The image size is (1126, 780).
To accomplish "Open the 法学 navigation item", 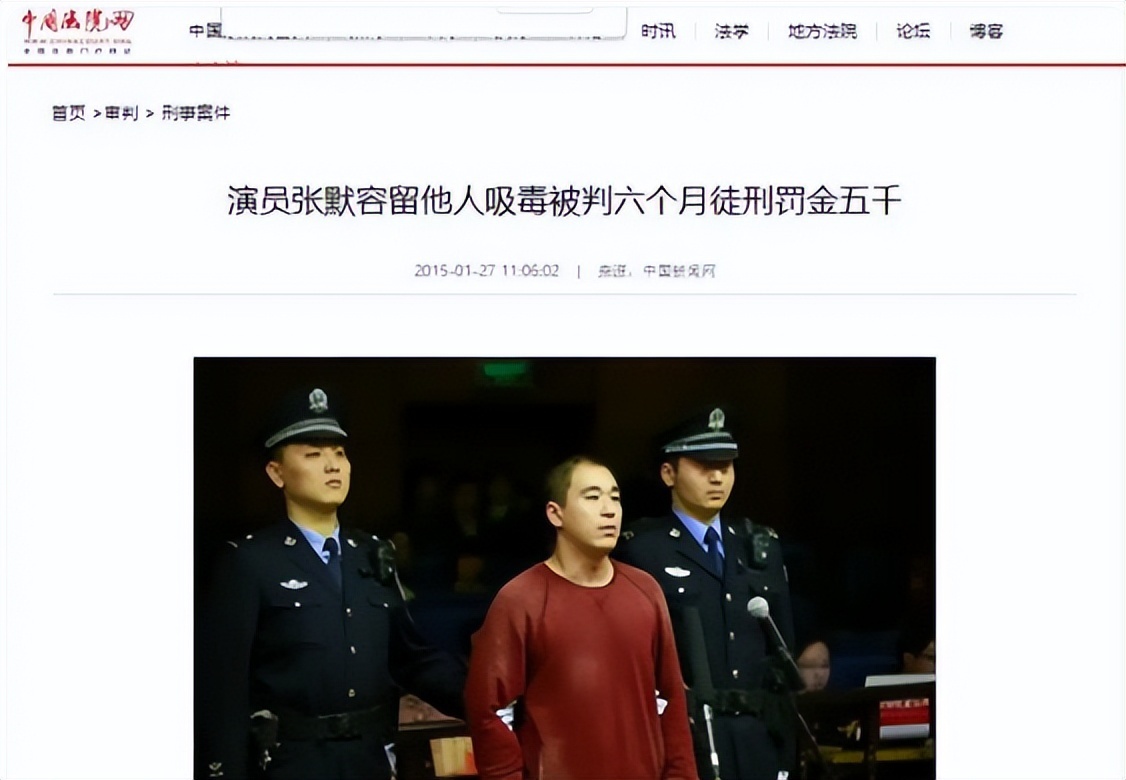I will [731, 31].
